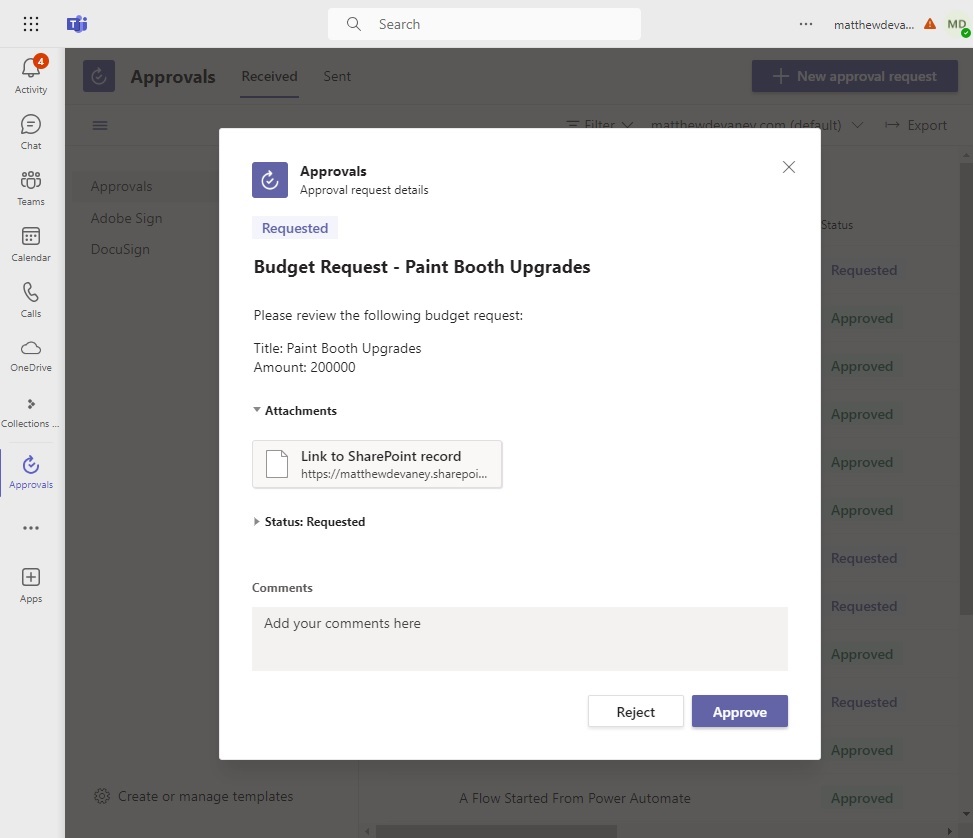Select Approvals app in left rail
Screen dimensions: 974x838
(x=31, y=472)
